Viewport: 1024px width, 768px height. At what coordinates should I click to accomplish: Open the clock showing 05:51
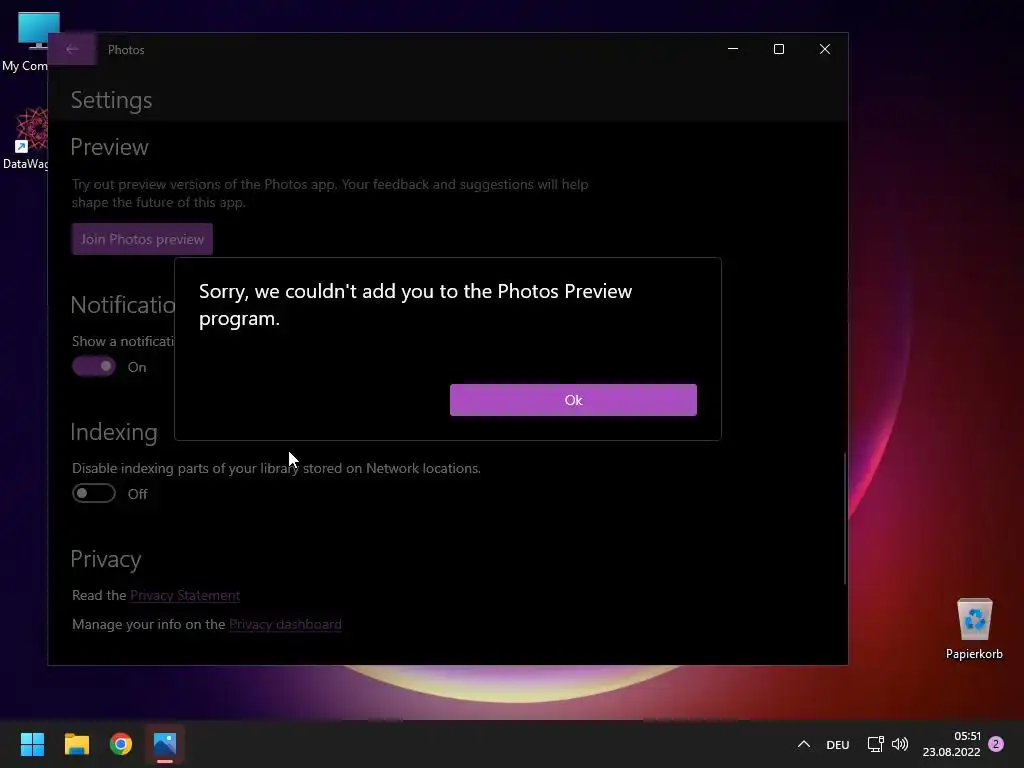pyautogui.click(x=952, y=744)
